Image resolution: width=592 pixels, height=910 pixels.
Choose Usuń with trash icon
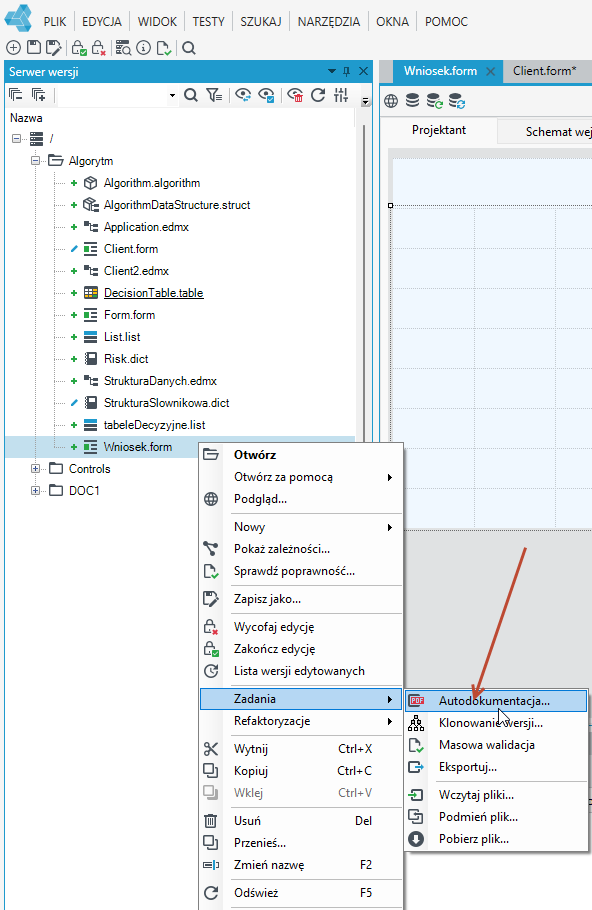[301, 821]
